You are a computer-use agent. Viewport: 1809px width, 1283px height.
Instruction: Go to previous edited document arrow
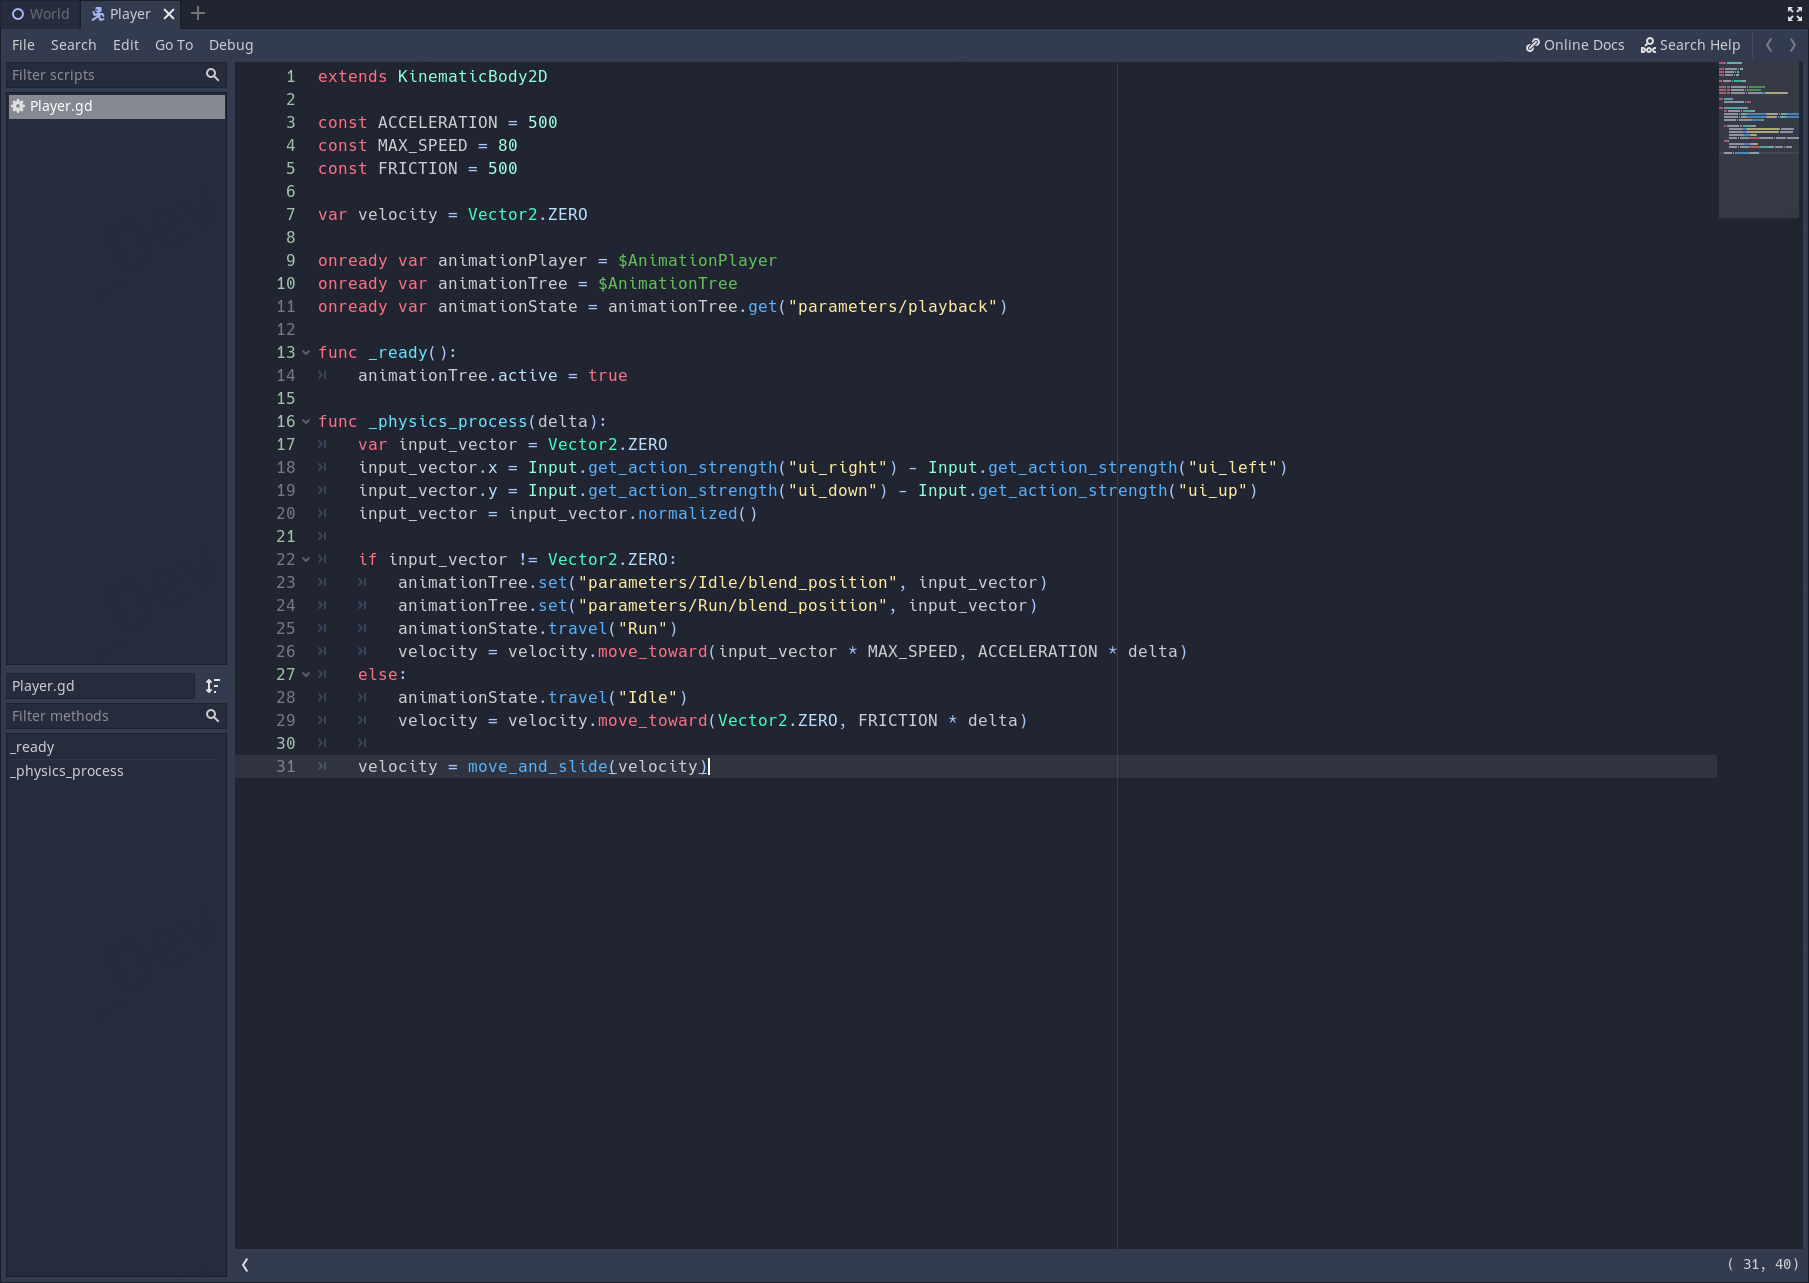(1769, 45)
